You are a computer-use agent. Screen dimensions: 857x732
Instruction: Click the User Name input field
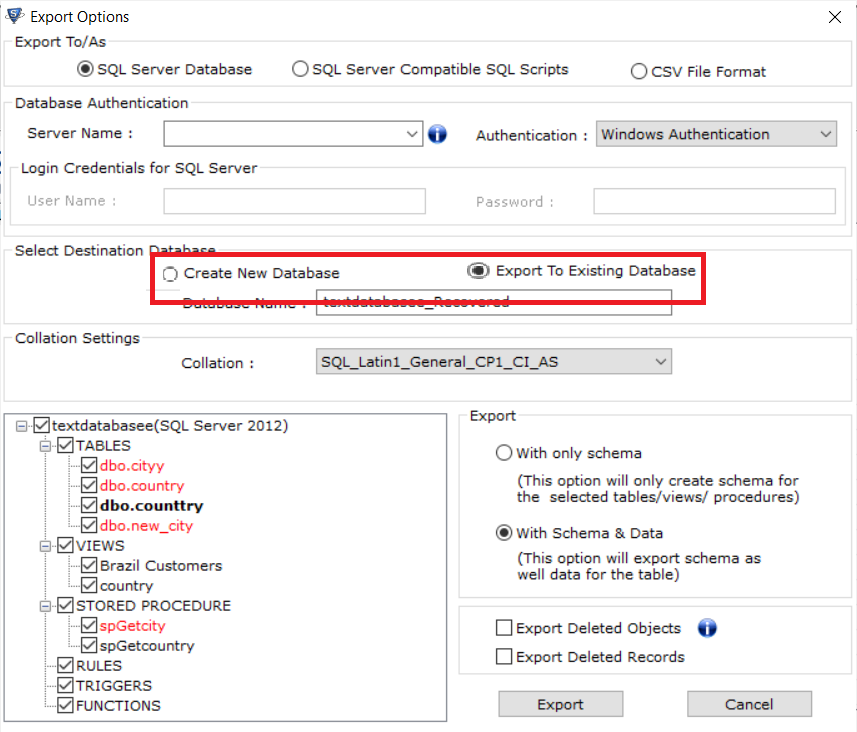pos(295,201)
